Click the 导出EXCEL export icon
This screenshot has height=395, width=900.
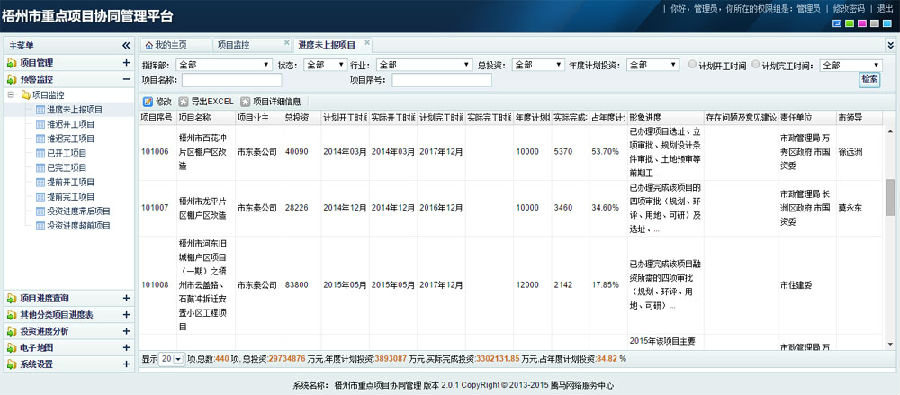click(x=183, y=102)
